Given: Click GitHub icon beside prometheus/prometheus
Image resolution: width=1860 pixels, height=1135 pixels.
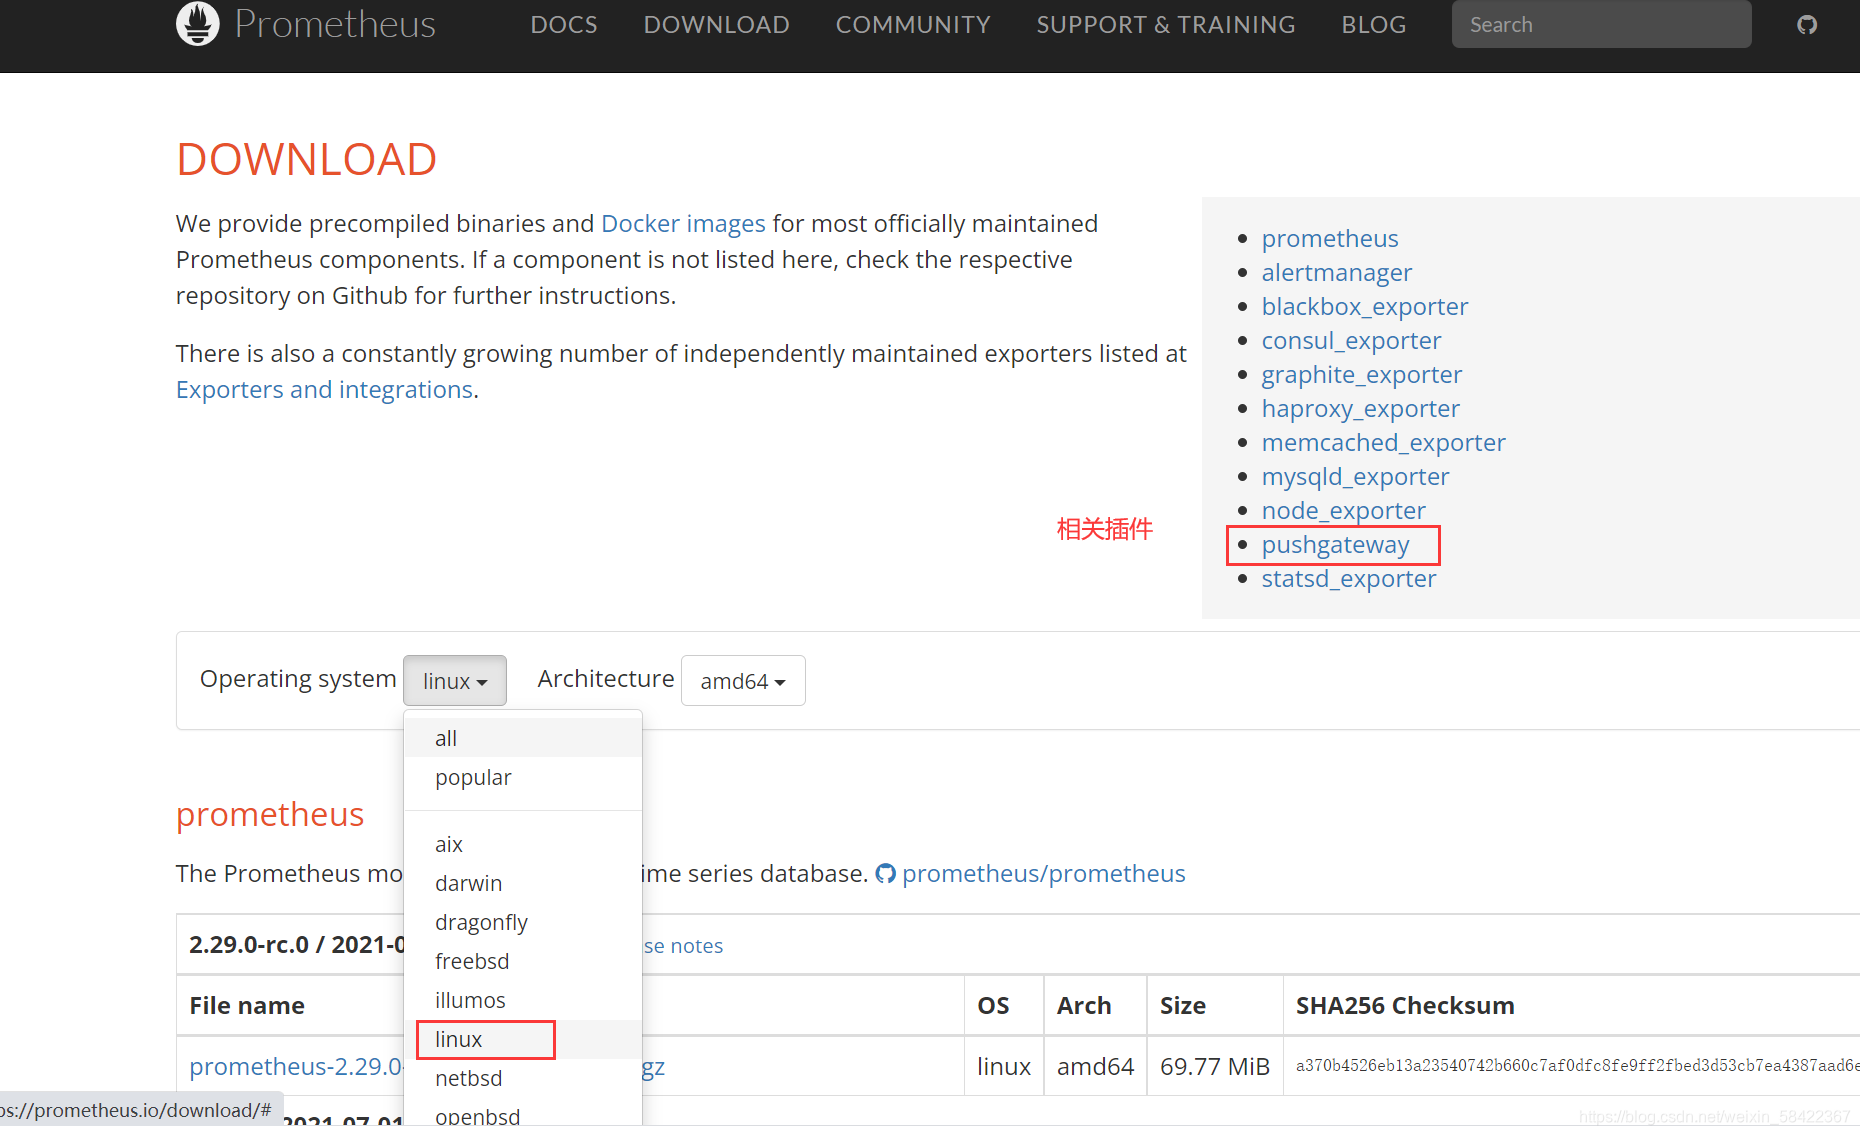Looking at the screenshot, I should tap(885, 874).
